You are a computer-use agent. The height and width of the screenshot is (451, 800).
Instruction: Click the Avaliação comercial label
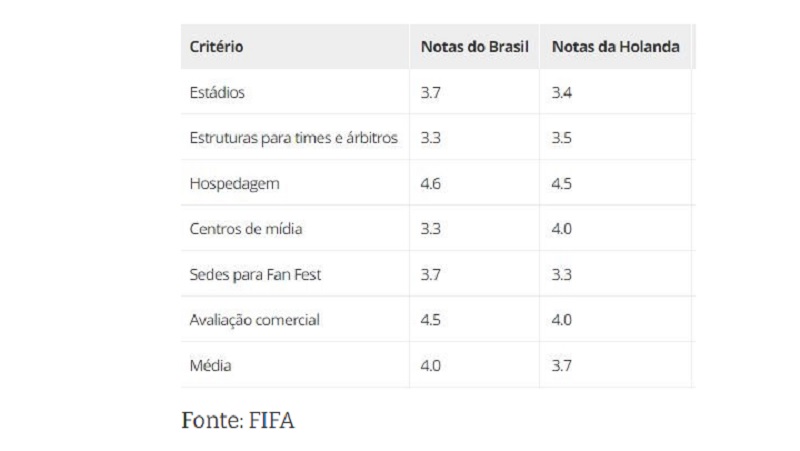click(x=255, y=320)
